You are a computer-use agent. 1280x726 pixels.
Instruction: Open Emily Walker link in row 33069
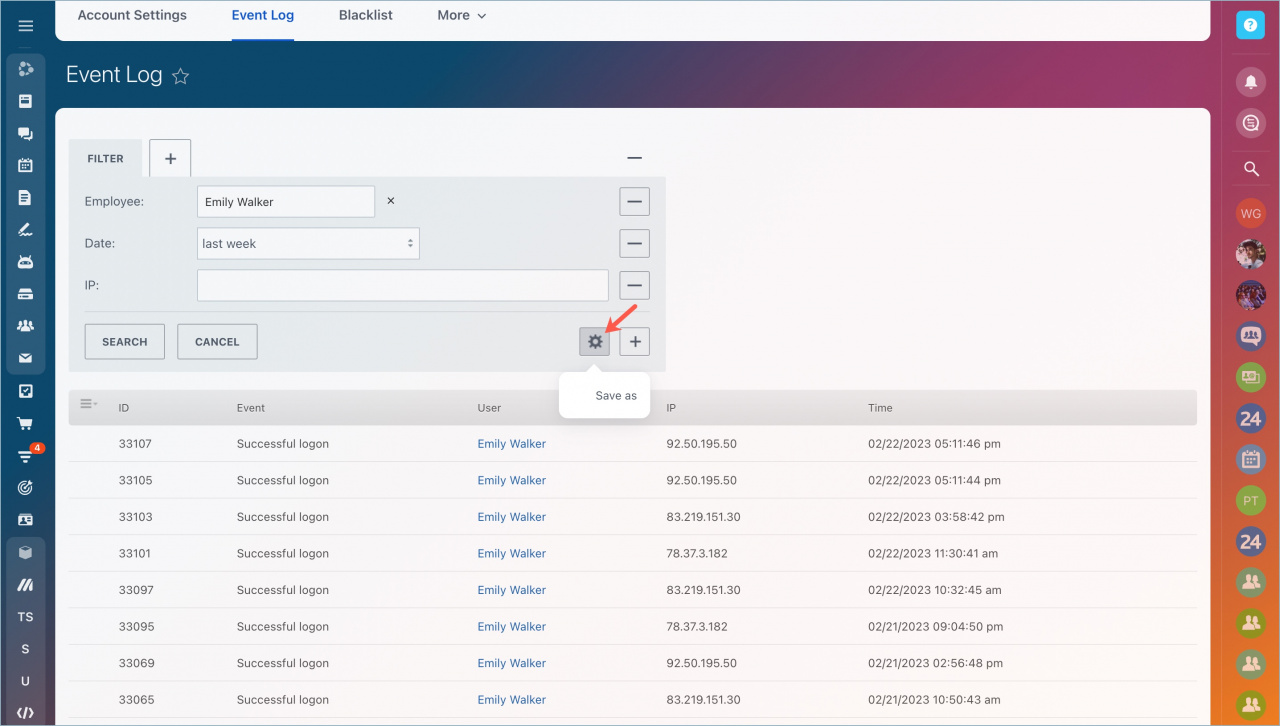(x=512, y=664)
